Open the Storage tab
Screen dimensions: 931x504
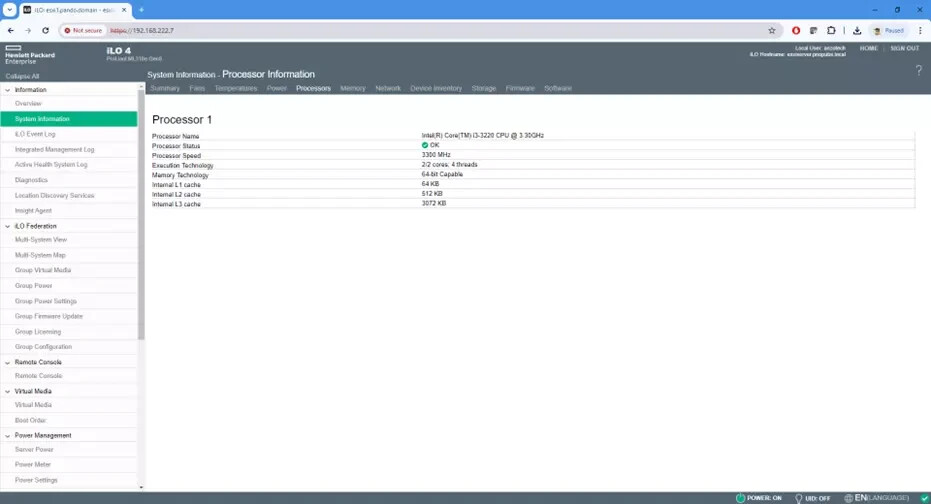(483, 88)
